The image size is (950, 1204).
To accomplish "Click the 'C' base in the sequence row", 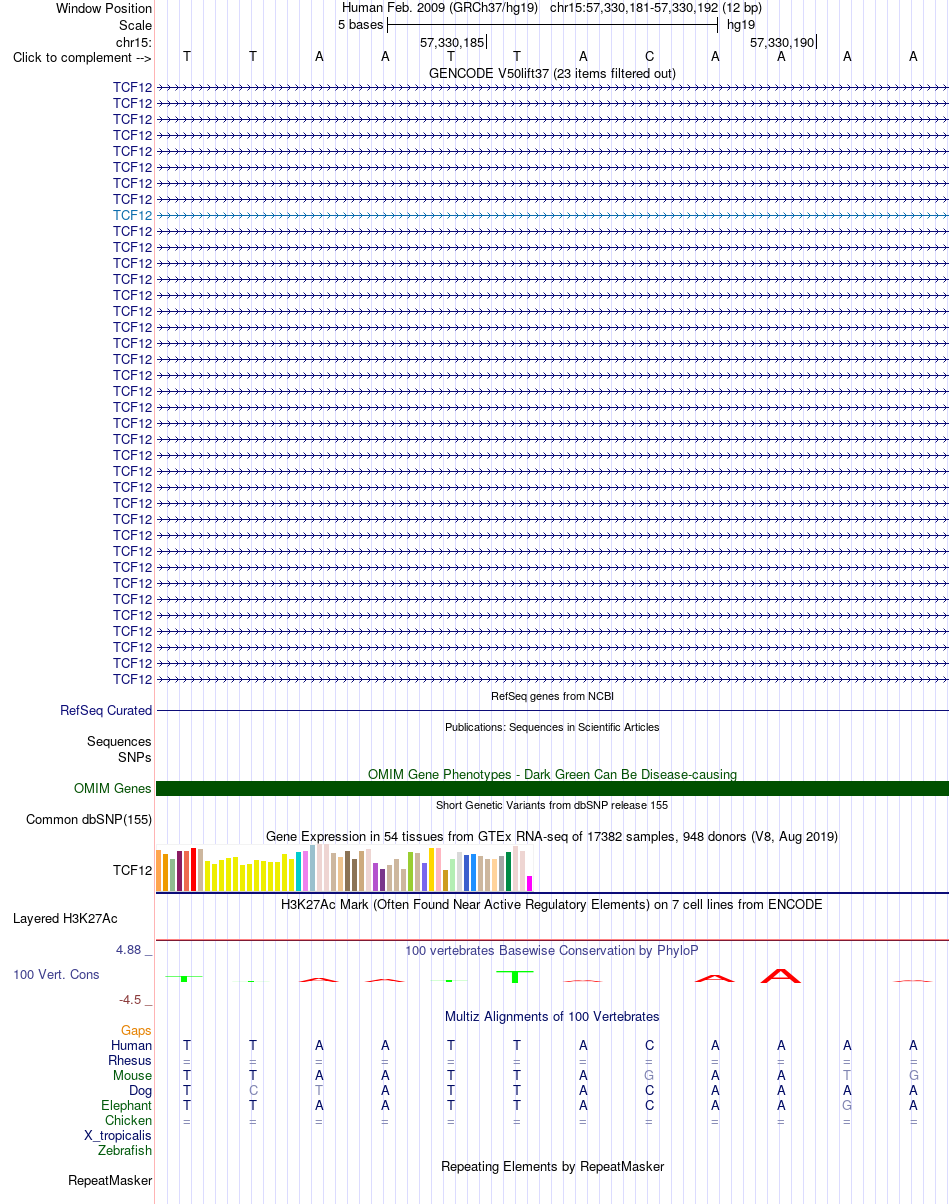I will [x=649, y=57].
